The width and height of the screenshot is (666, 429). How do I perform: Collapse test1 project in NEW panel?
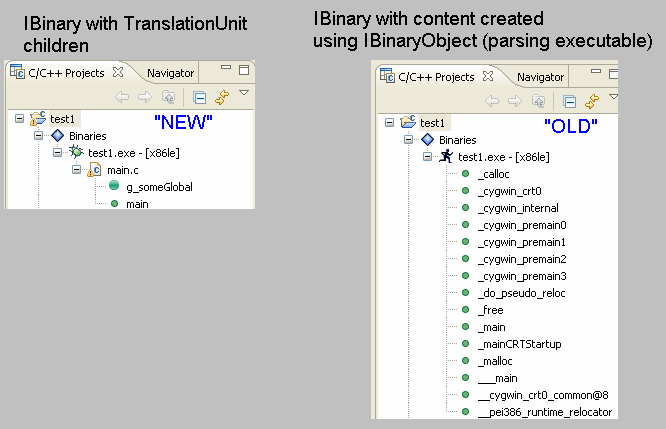(20, 119)
